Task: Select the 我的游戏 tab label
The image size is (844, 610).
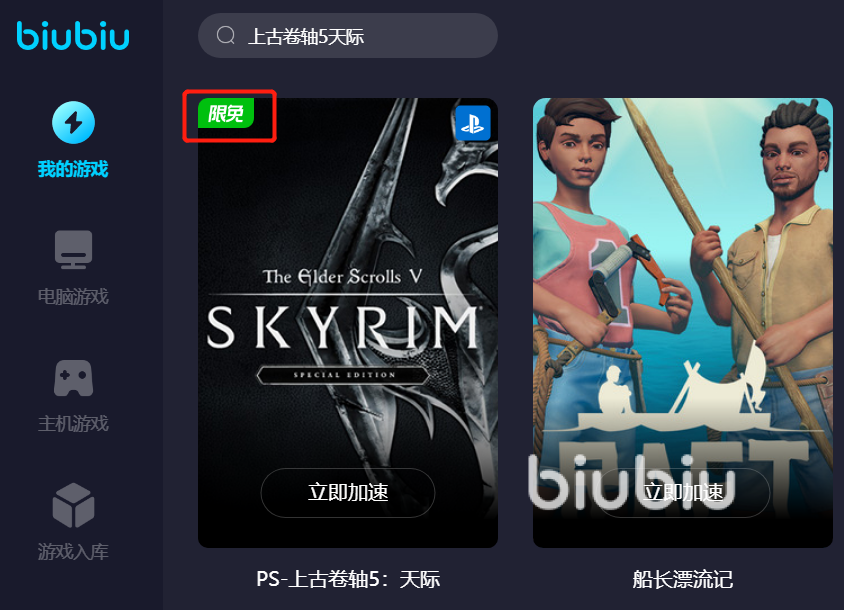Action: coord(73,169)
